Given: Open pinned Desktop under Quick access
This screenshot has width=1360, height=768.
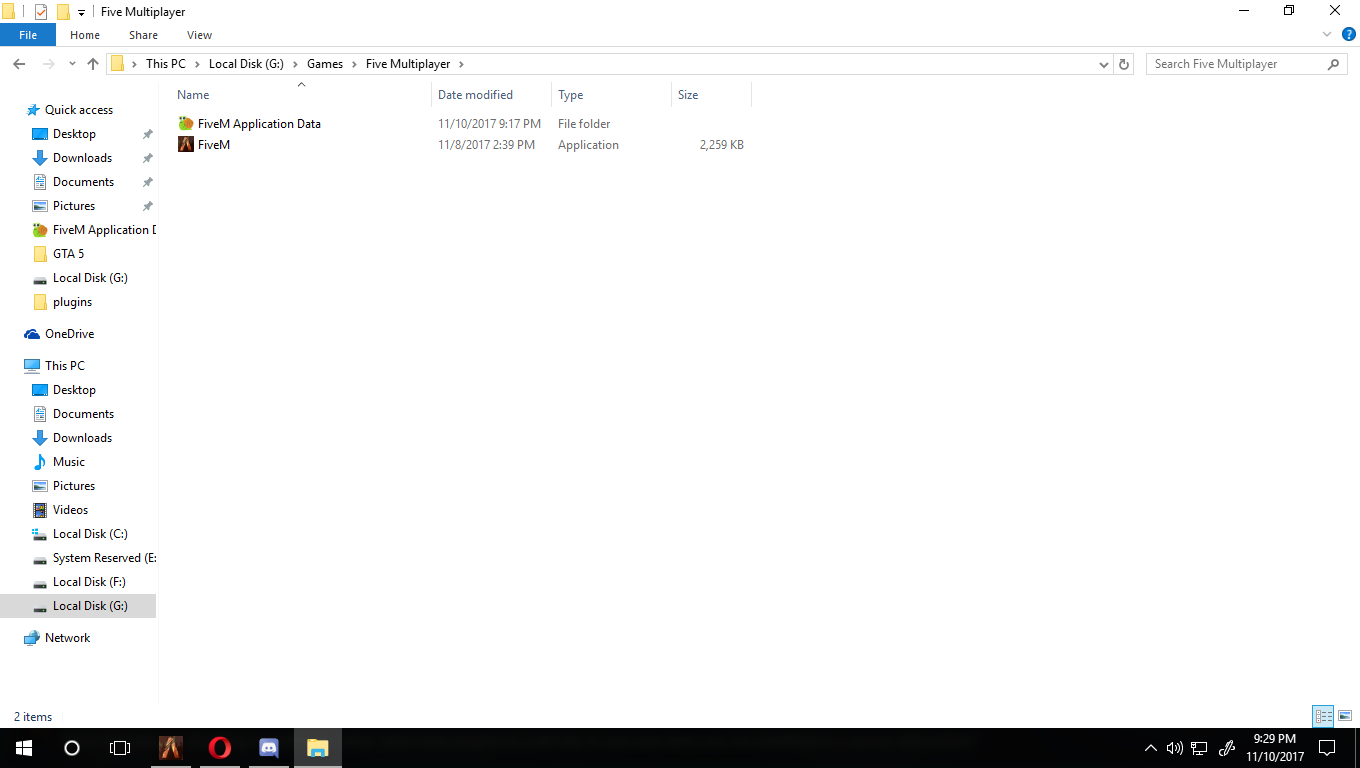Looking at the screenshot, I should tap(74, 134).
